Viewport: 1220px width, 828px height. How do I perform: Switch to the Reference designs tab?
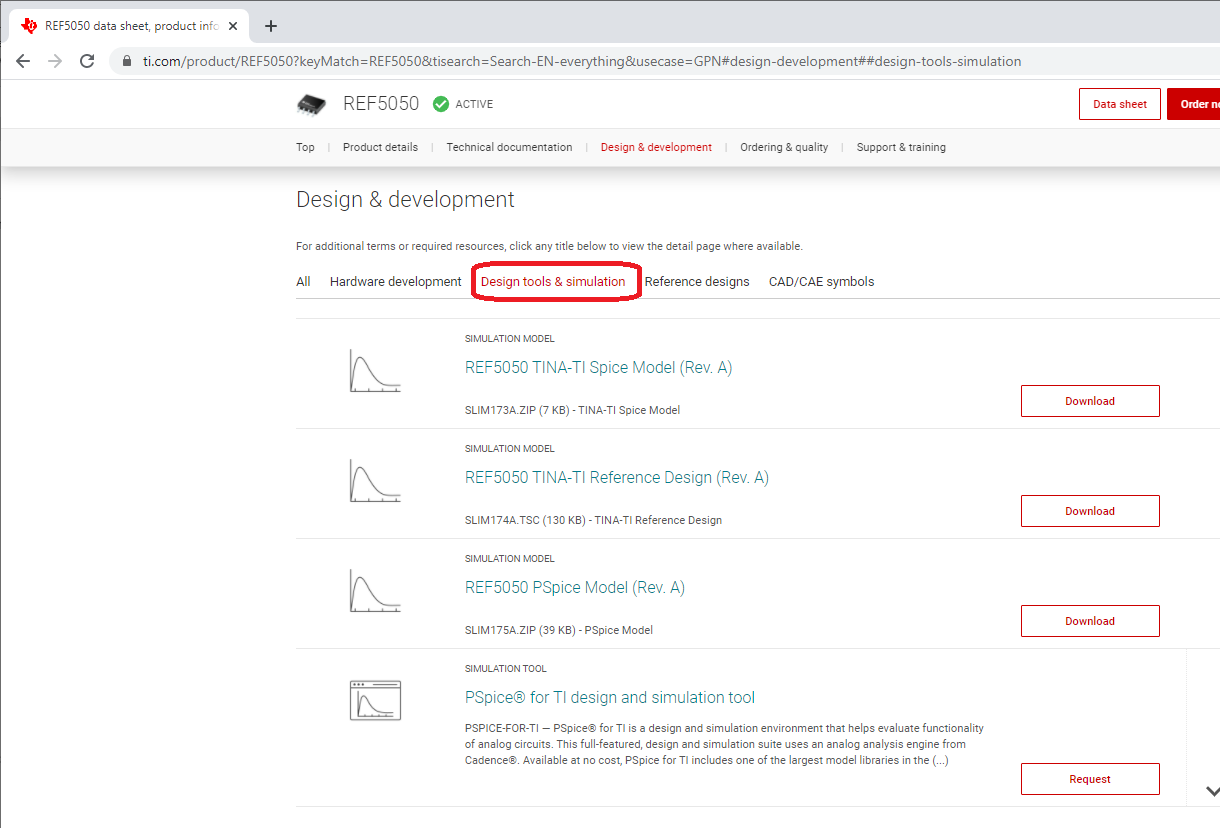coord(697,282)
